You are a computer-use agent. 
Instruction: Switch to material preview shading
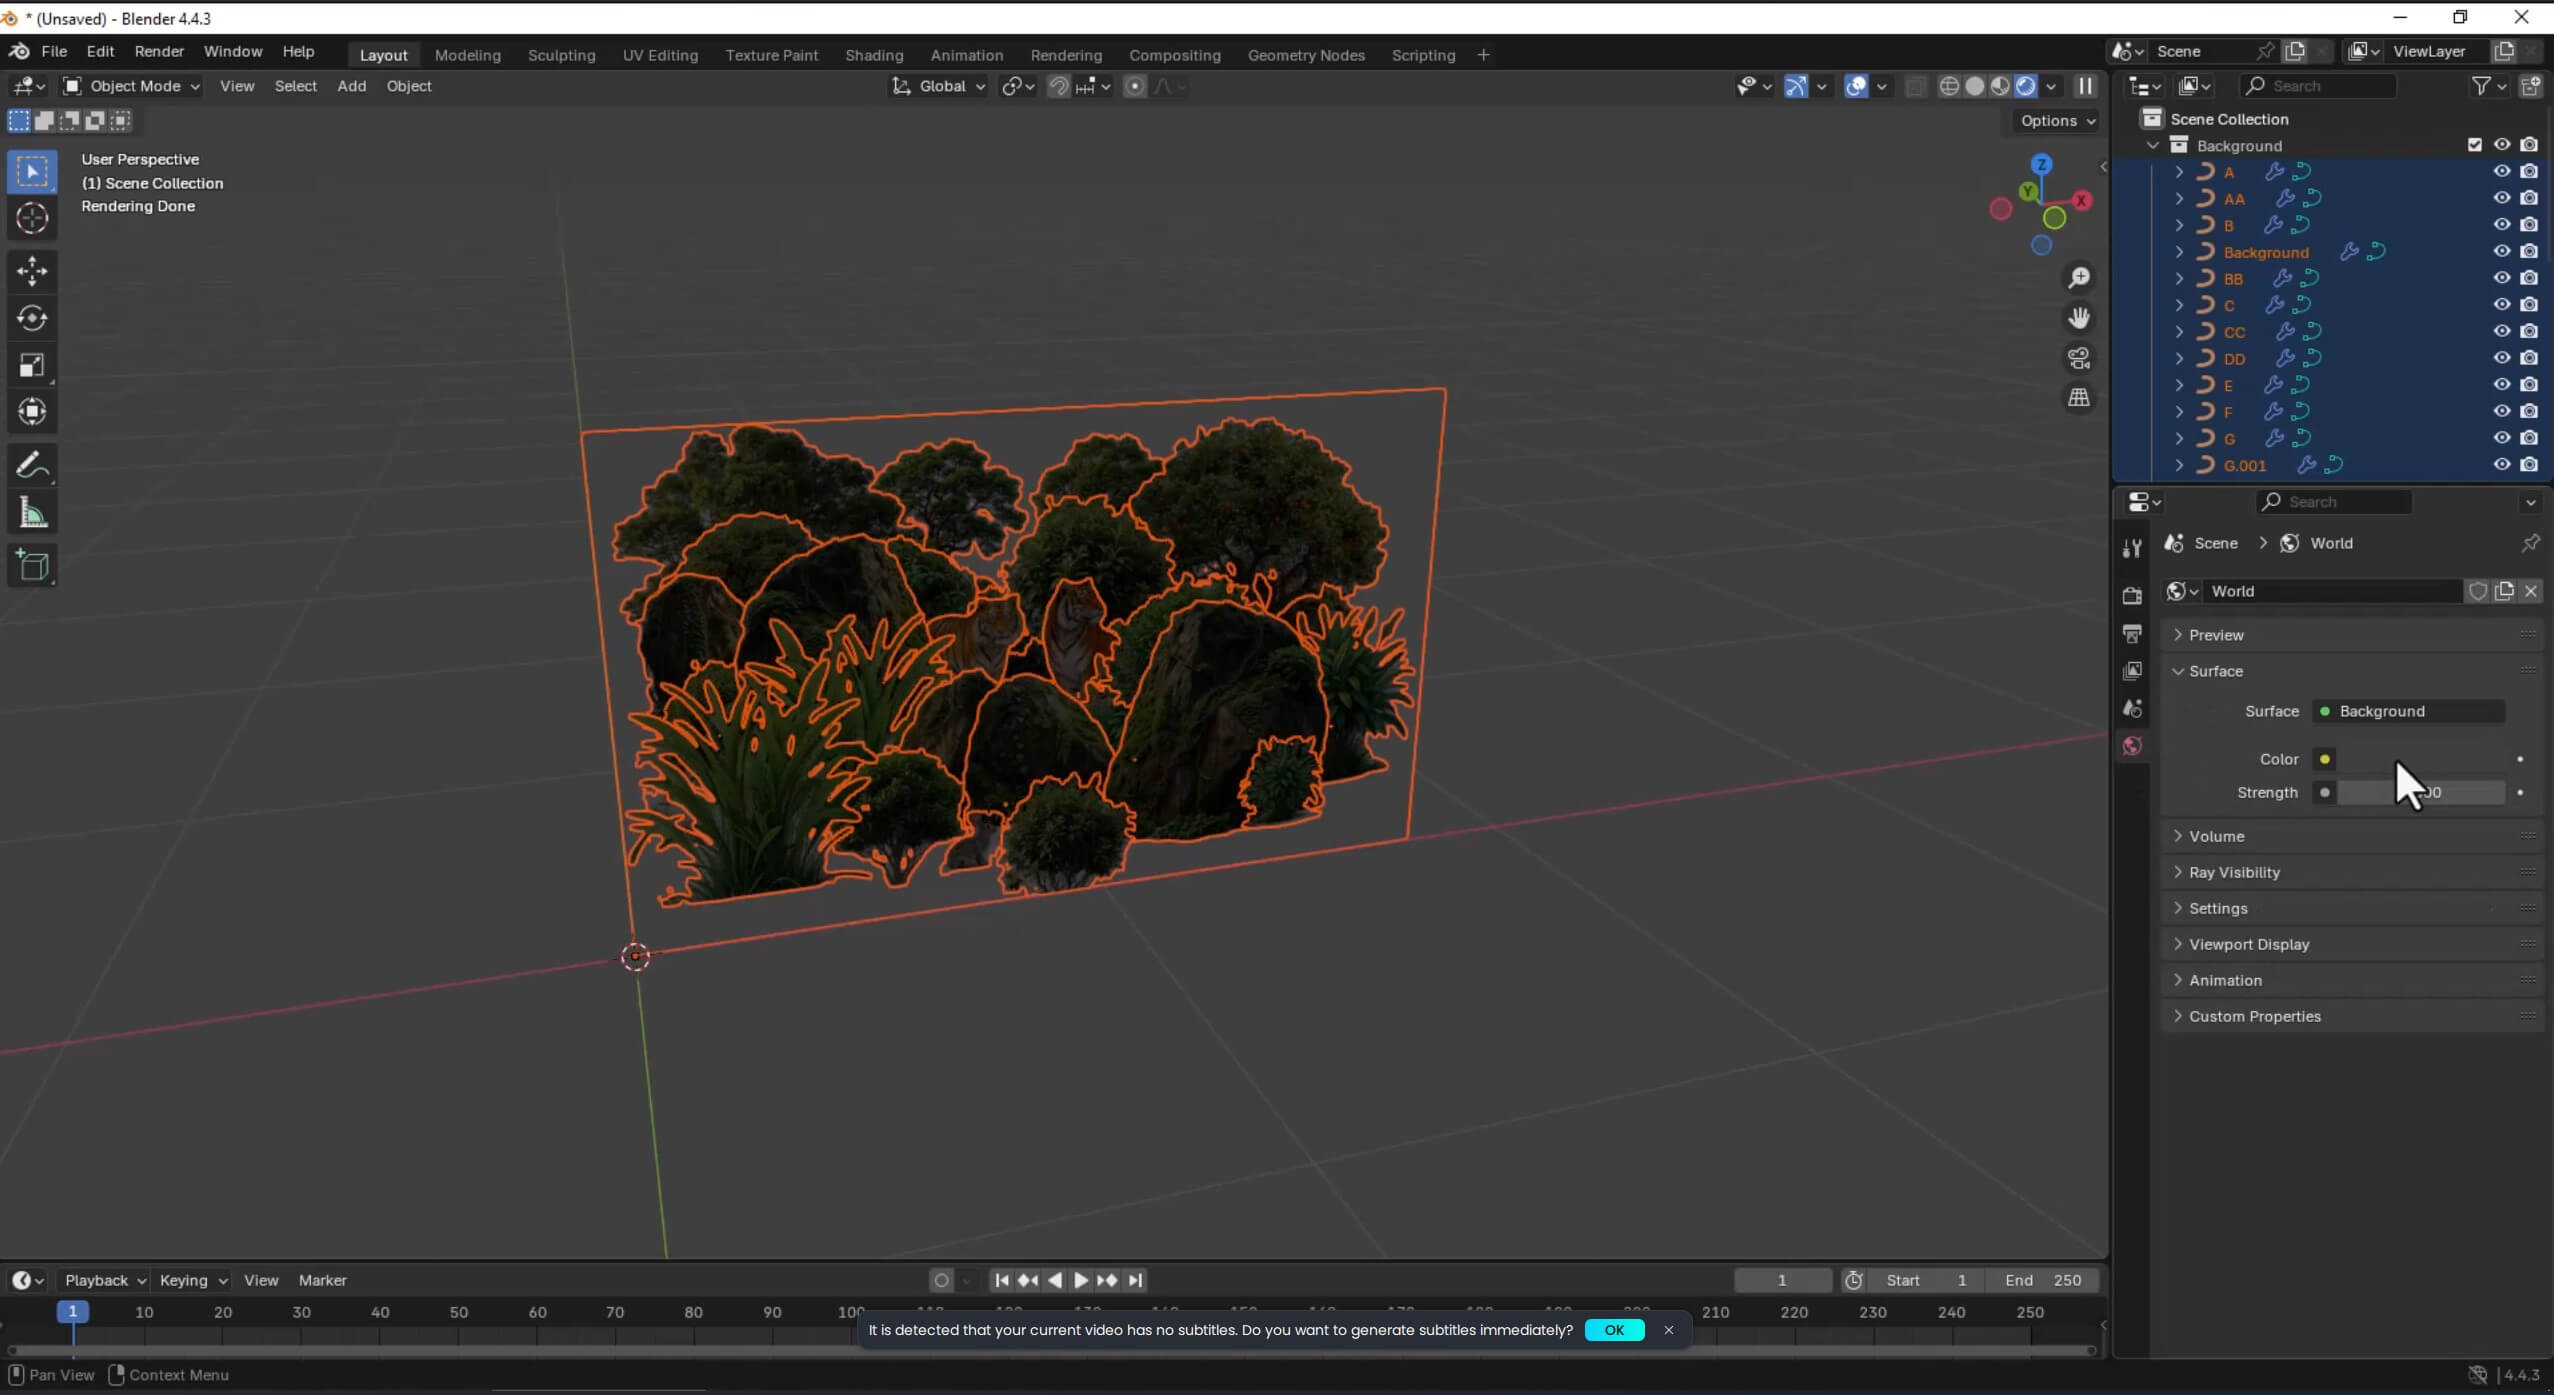[2000, 86]
